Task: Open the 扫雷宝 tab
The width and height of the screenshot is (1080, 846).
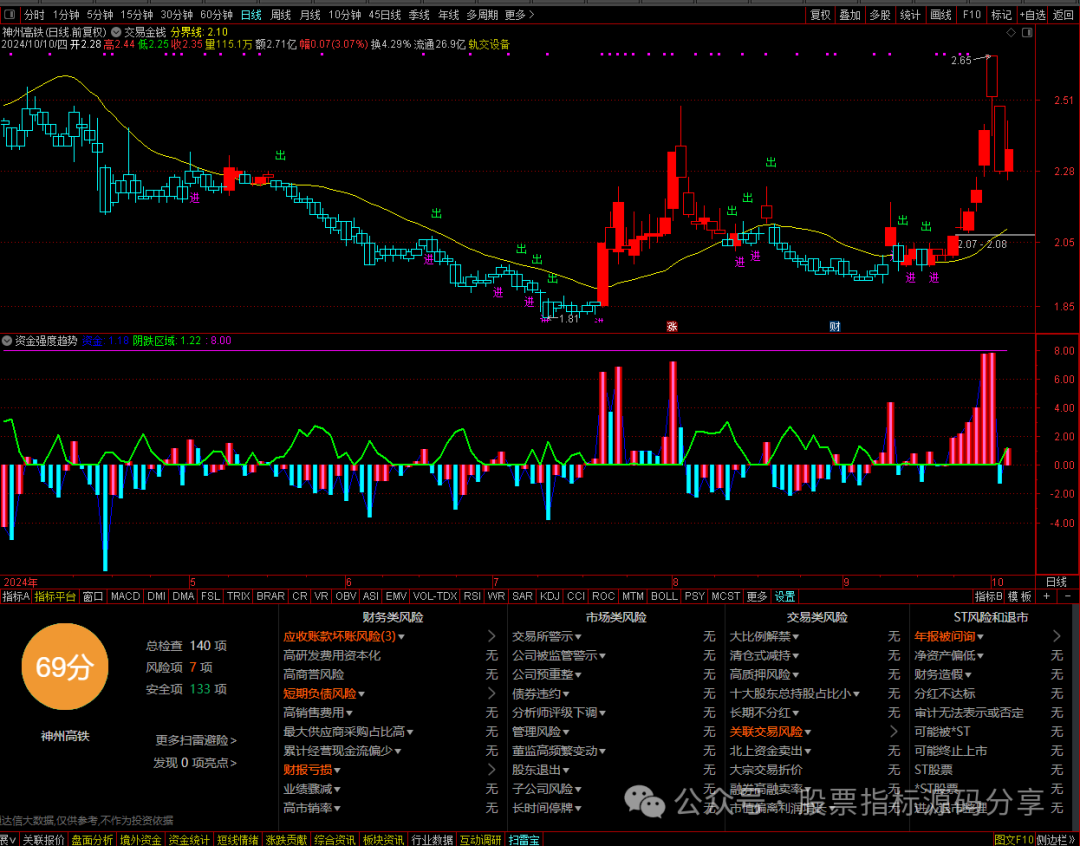Action: pos(524,840)
